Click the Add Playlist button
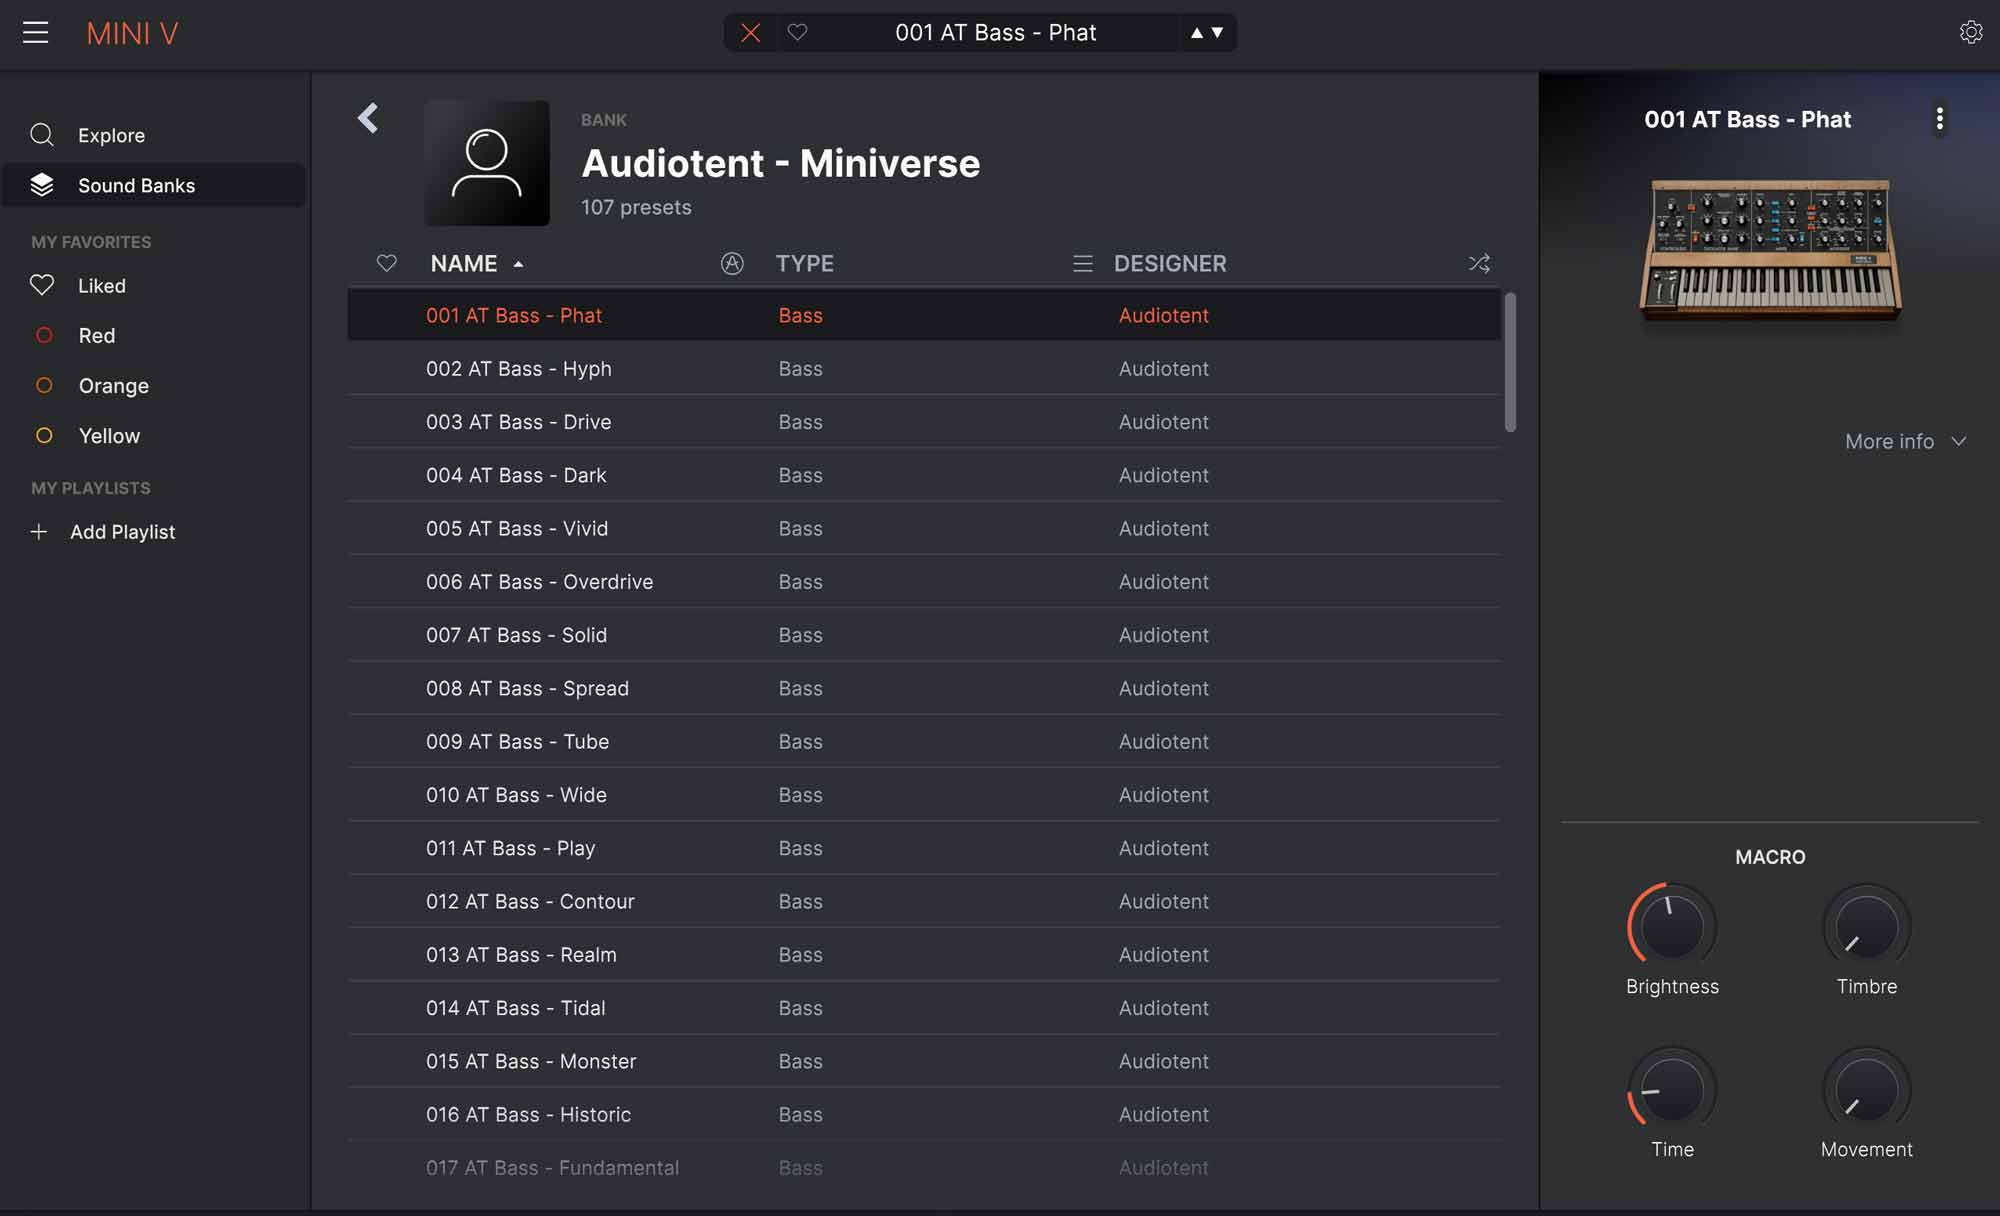This screenshot has height=1216, width=2000. click(x=121, y=532)
